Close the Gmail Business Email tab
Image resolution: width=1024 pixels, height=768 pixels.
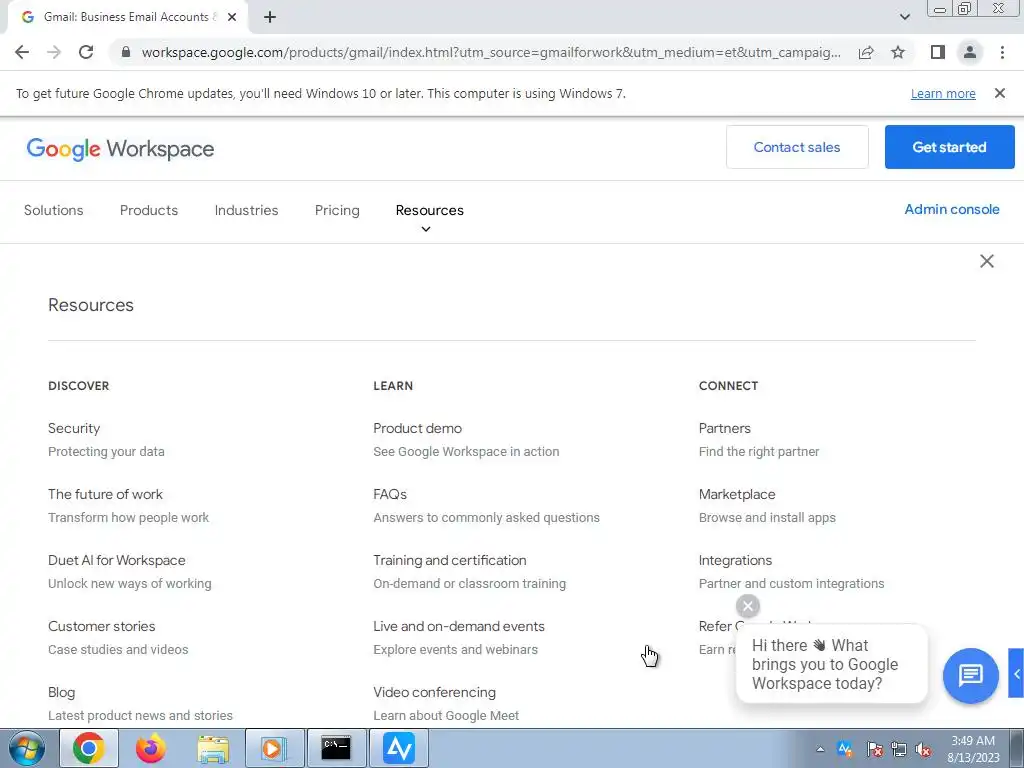[x=232, y=17]
